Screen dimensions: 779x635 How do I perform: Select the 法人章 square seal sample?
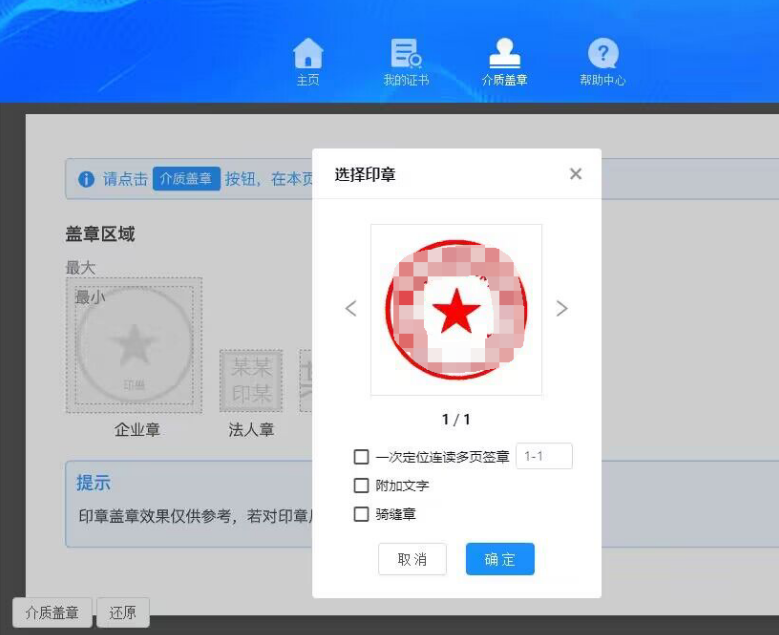coord(251,380)
